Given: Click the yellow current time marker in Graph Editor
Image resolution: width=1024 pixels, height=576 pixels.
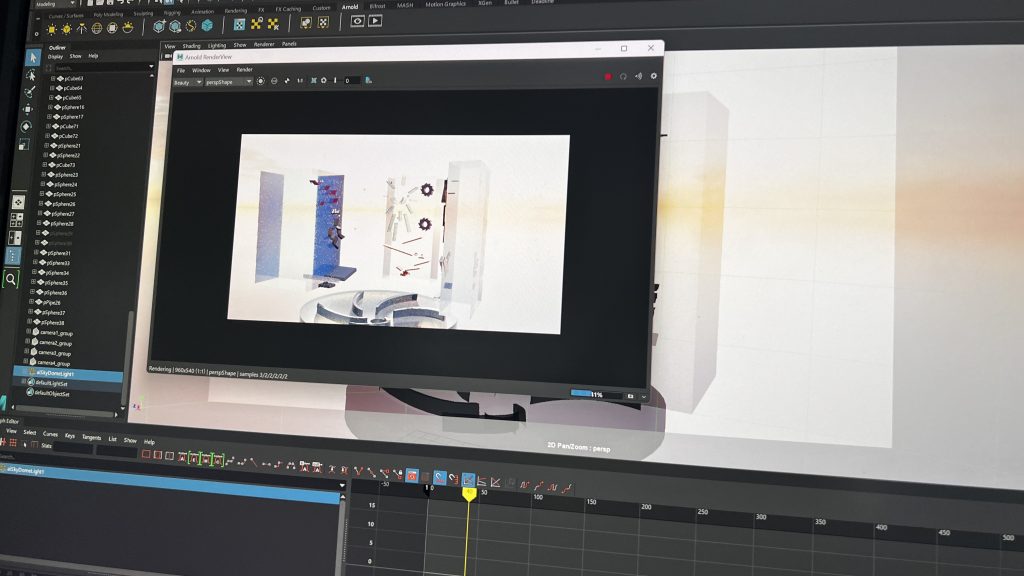Looking at the screenshot, I should [x=468, y=494].
